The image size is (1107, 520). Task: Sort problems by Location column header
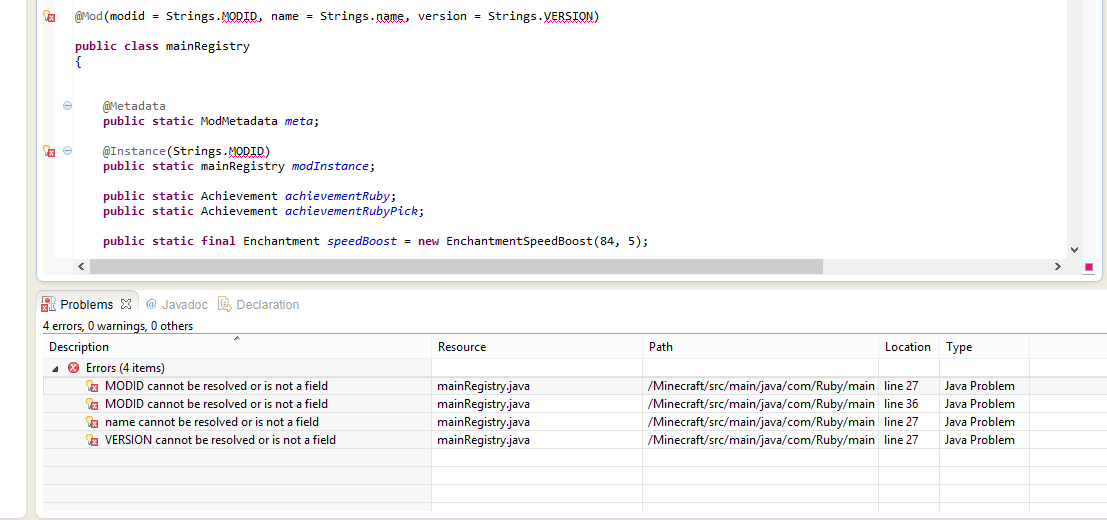(x=909, y=346)
